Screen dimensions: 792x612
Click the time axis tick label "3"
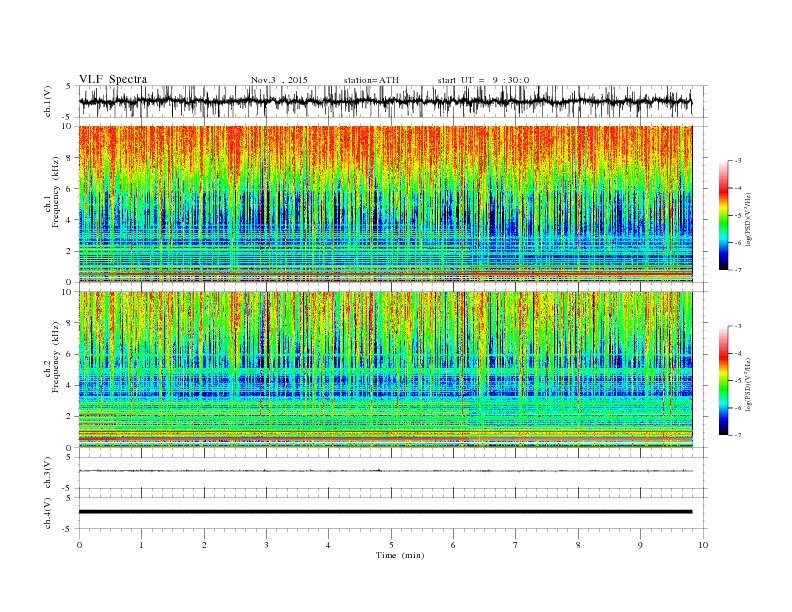pos(266,545)
